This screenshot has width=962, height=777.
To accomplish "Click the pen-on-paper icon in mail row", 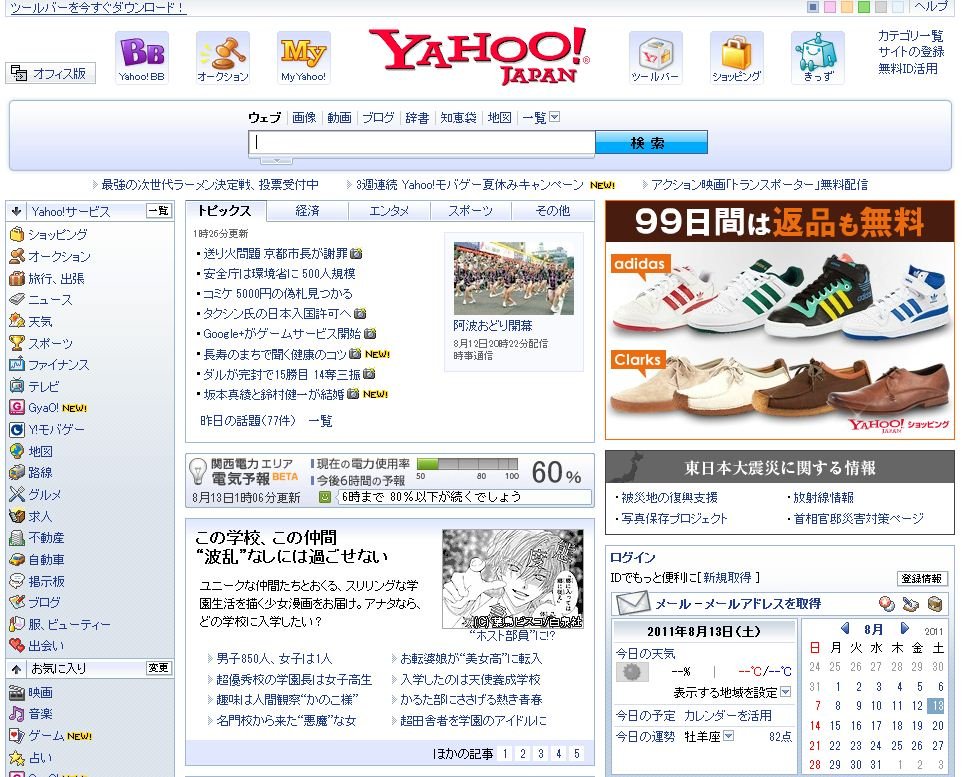I will (910, 604).
